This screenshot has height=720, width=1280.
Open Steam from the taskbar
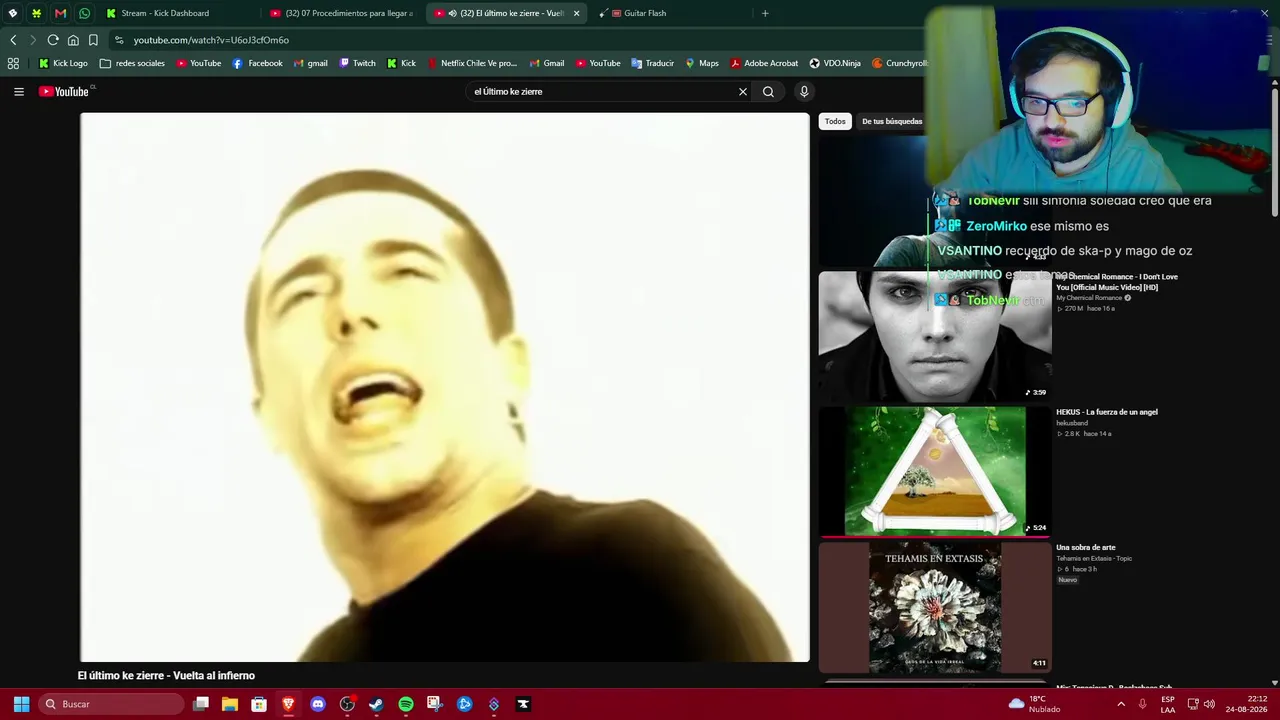coord(376,704)
